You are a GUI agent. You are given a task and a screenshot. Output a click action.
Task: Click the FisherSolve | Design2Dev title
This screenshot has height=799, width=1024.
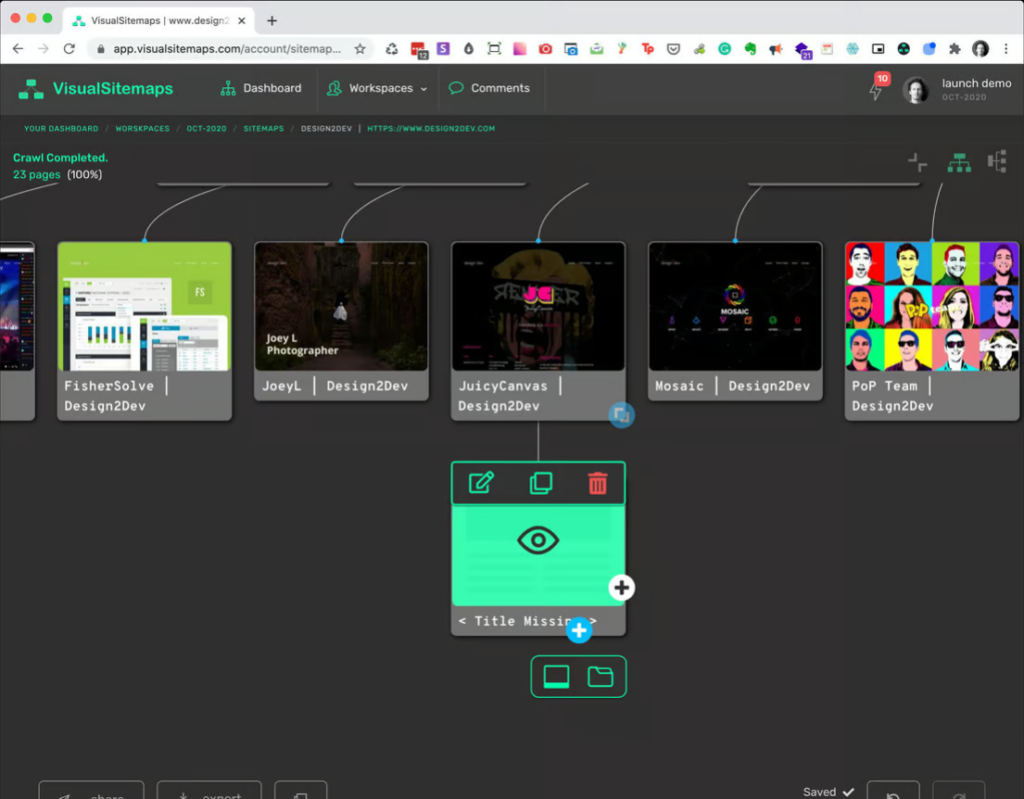click(x=116, y=396)
